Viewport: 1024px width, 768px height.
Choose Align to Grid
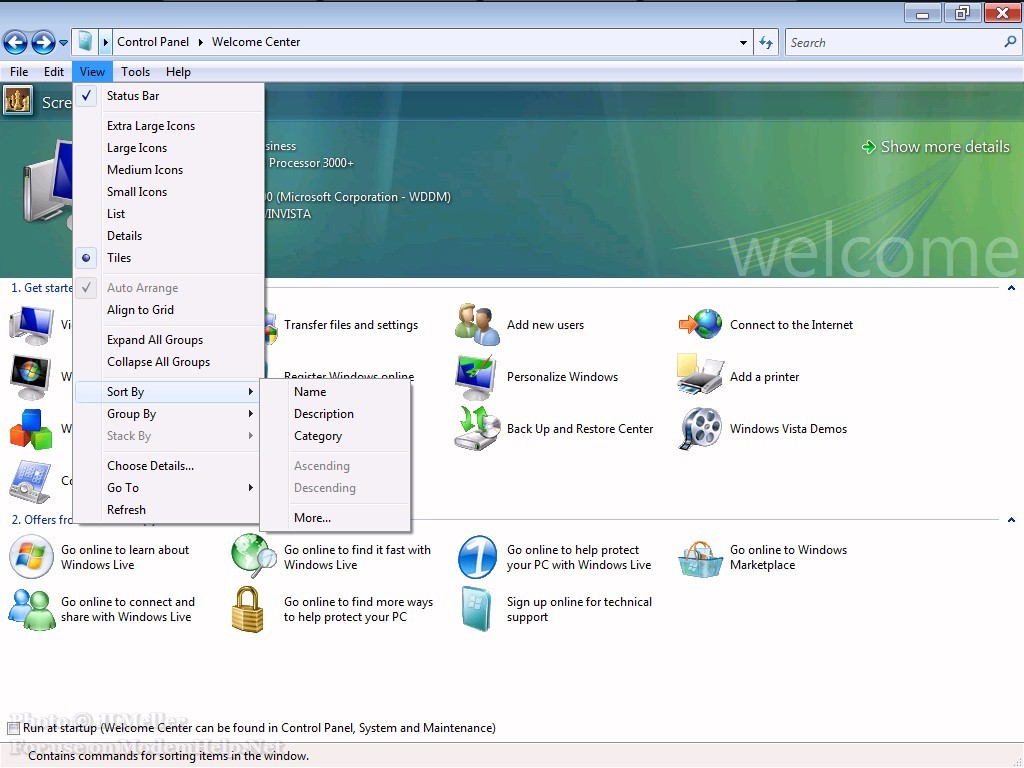169,310
